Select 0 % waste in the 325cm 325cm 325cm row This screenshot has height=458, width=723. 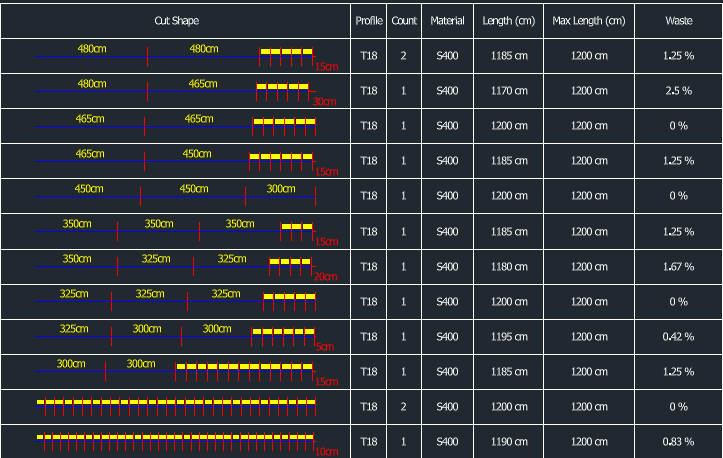(x=679, y=302)
